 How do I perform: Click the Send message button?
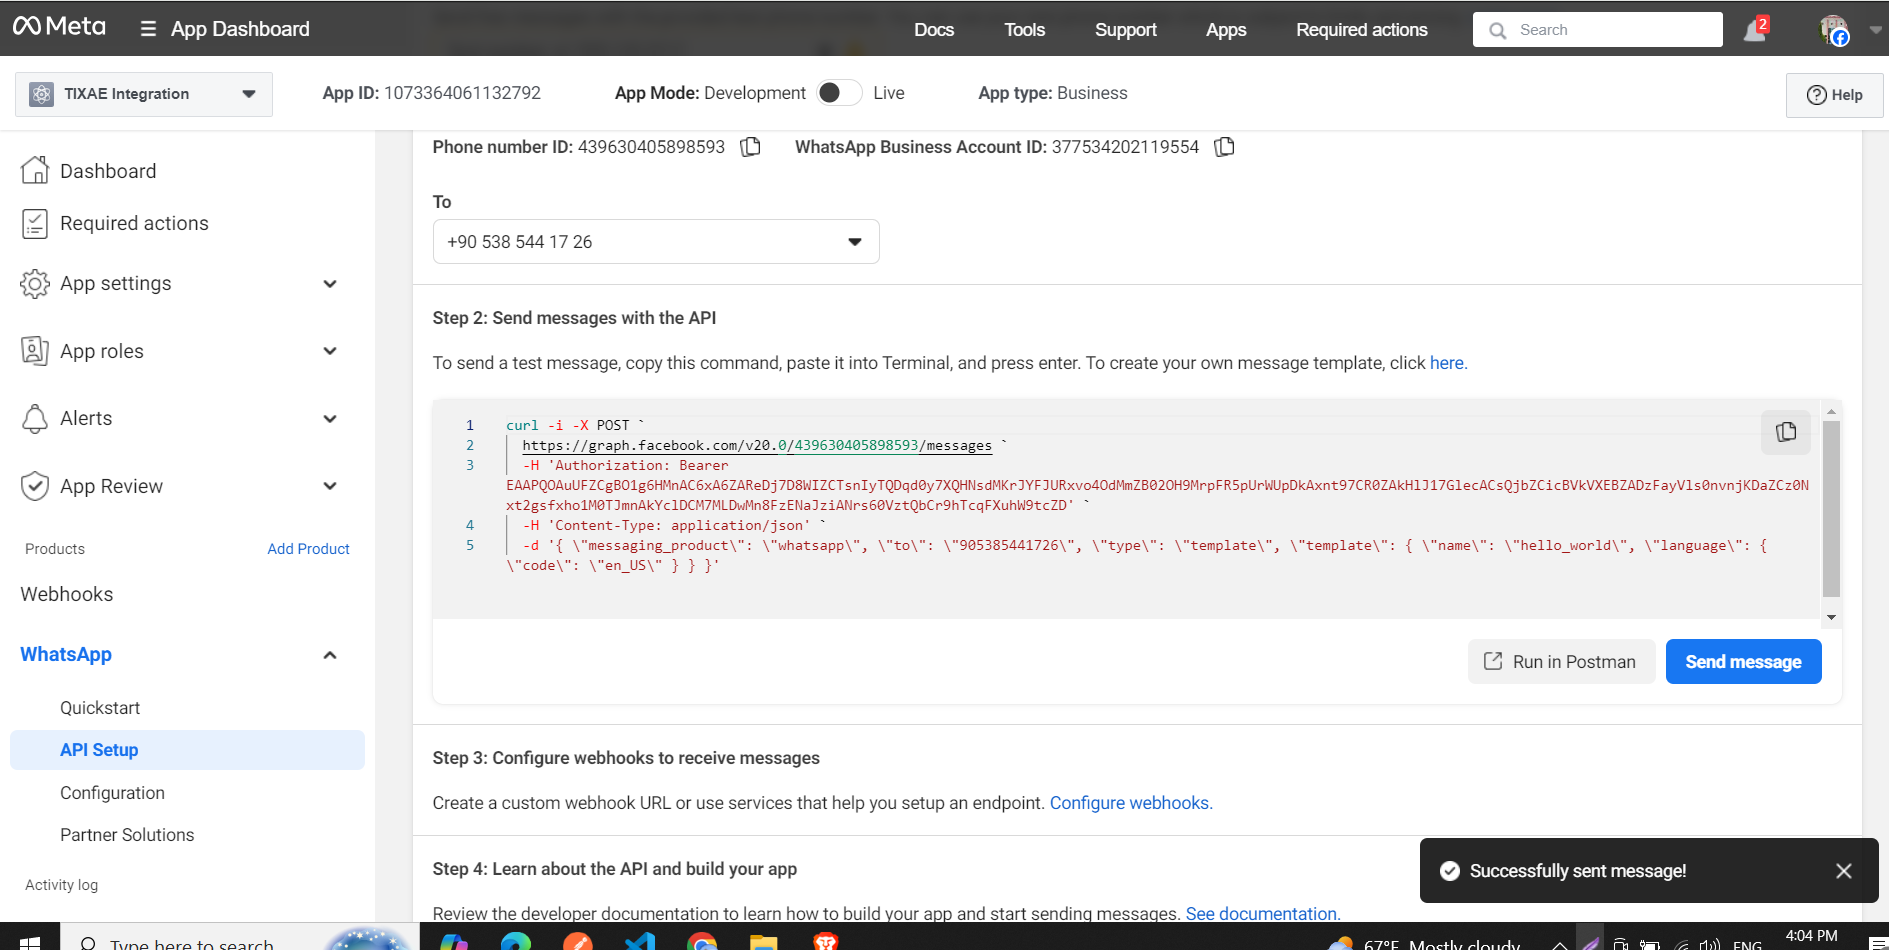(1743, 661)
